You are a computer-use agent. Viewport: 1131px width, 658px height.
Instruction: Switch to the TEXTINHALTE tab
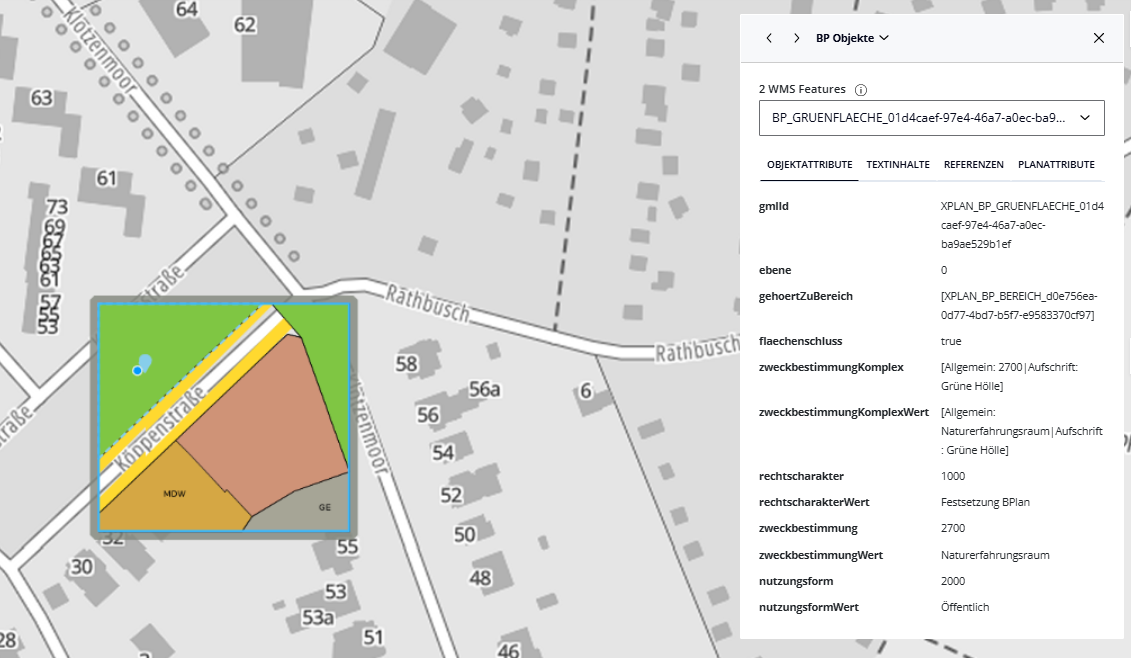point(897,164)
